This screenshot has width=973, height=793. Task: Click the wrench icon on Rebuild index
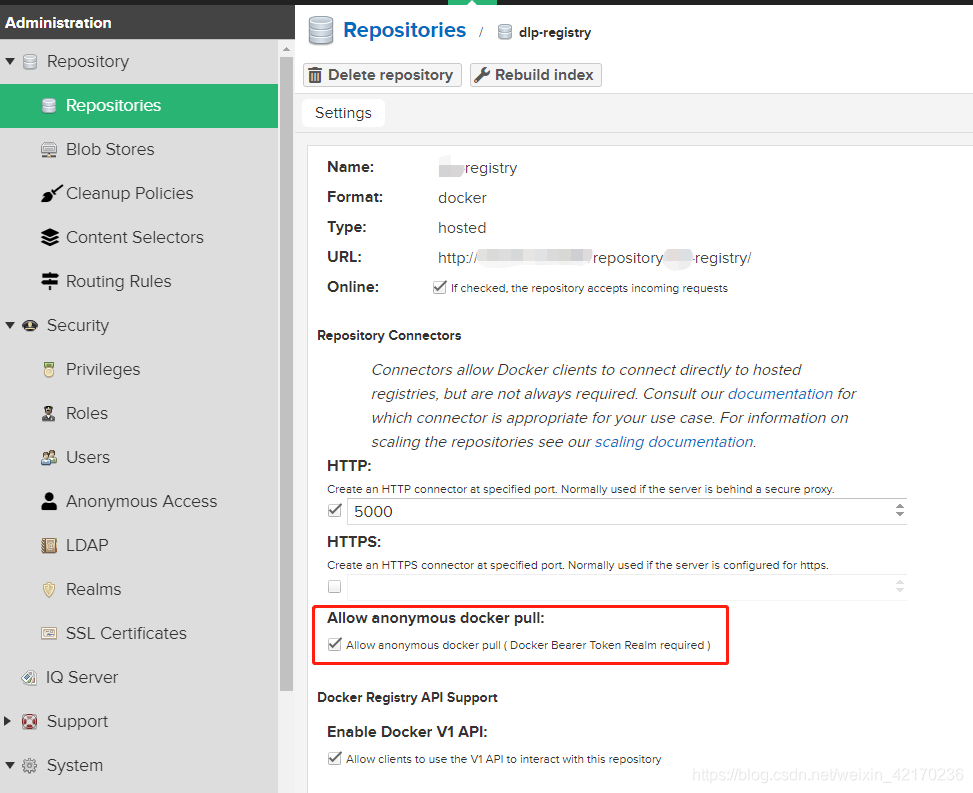coord(482,75)
